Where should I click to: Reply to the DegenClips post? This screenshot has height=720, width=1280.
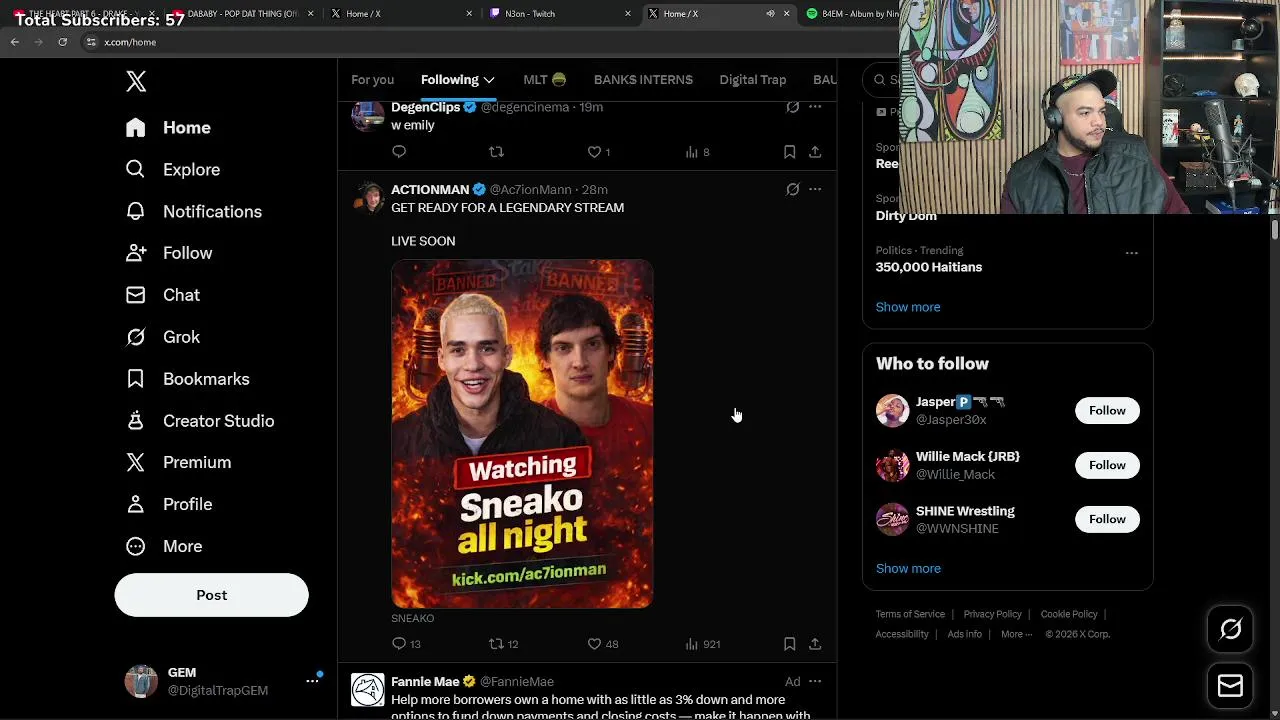pyautogui.click(x=399, y=152)
